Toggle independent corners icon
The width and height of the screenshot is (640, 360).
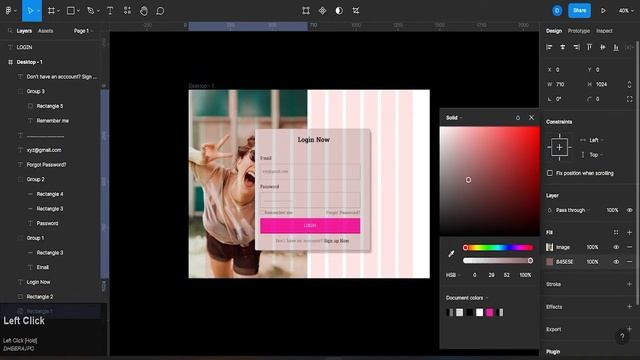click(x=629, y=99)
